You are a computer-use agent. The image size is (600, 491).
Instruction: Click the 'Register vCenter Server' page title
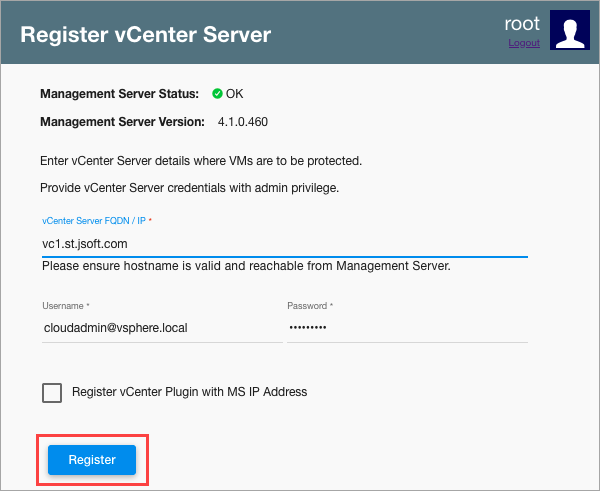[x=145, y=34]
